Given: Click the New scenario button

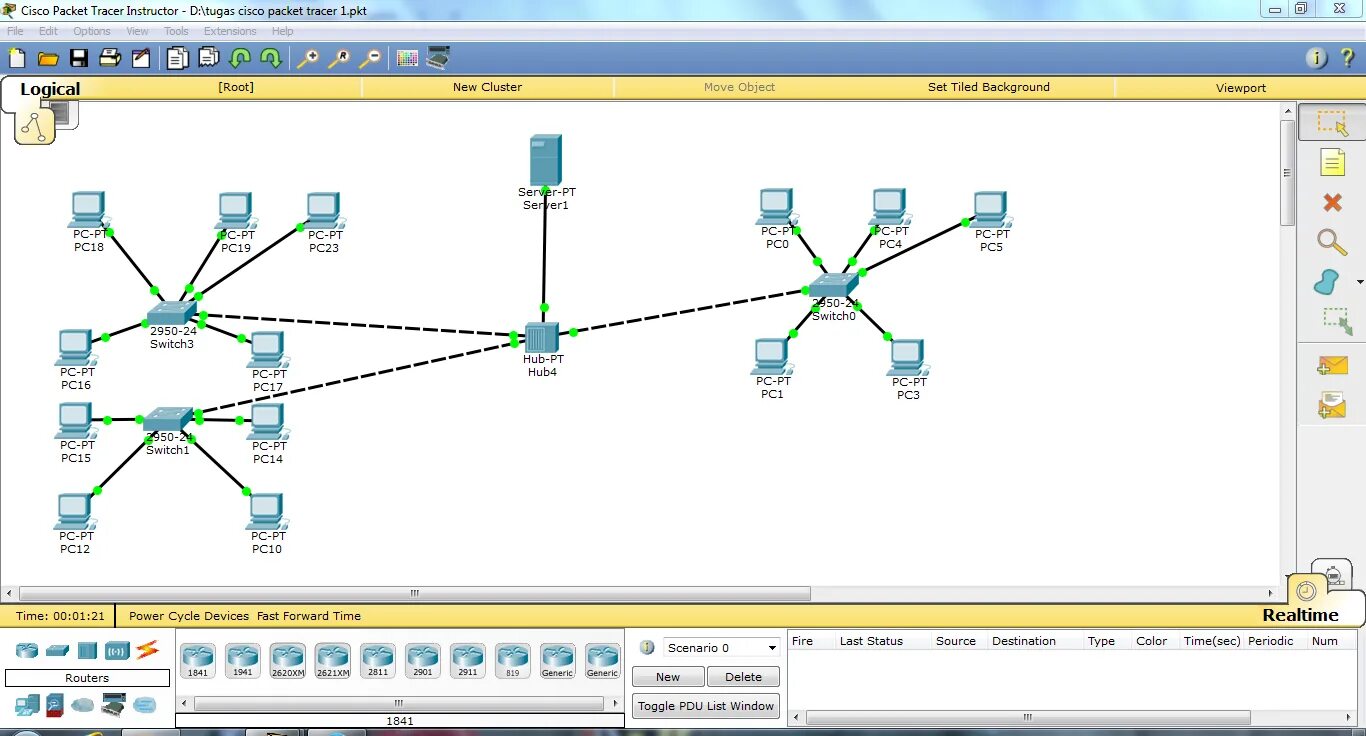Looking at the screenshot, I should [668, 677].
